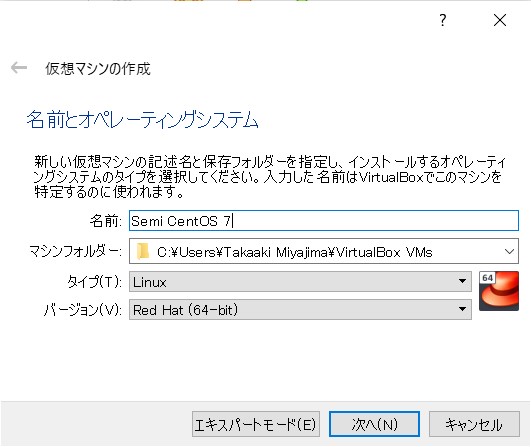Click into the Semi CentOS 7 name field

[323, 220]
